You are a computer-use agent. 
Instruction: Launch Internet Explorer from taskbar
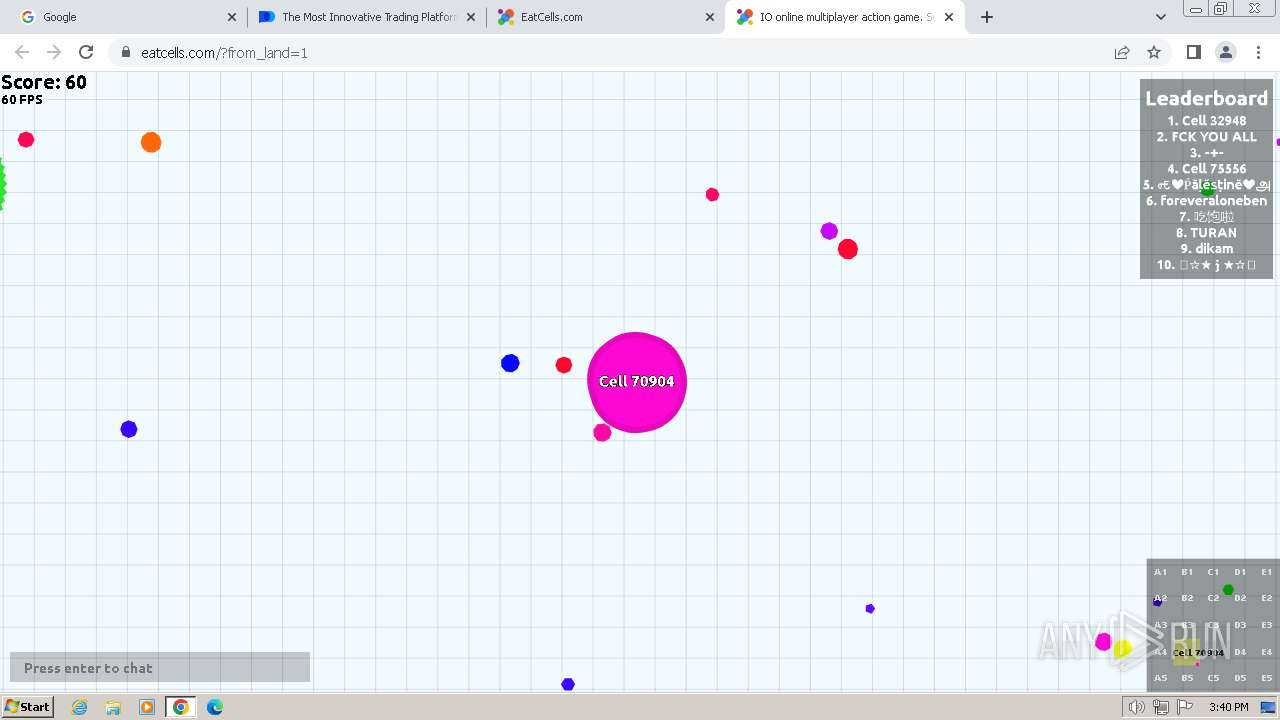[x=79, y=707]
